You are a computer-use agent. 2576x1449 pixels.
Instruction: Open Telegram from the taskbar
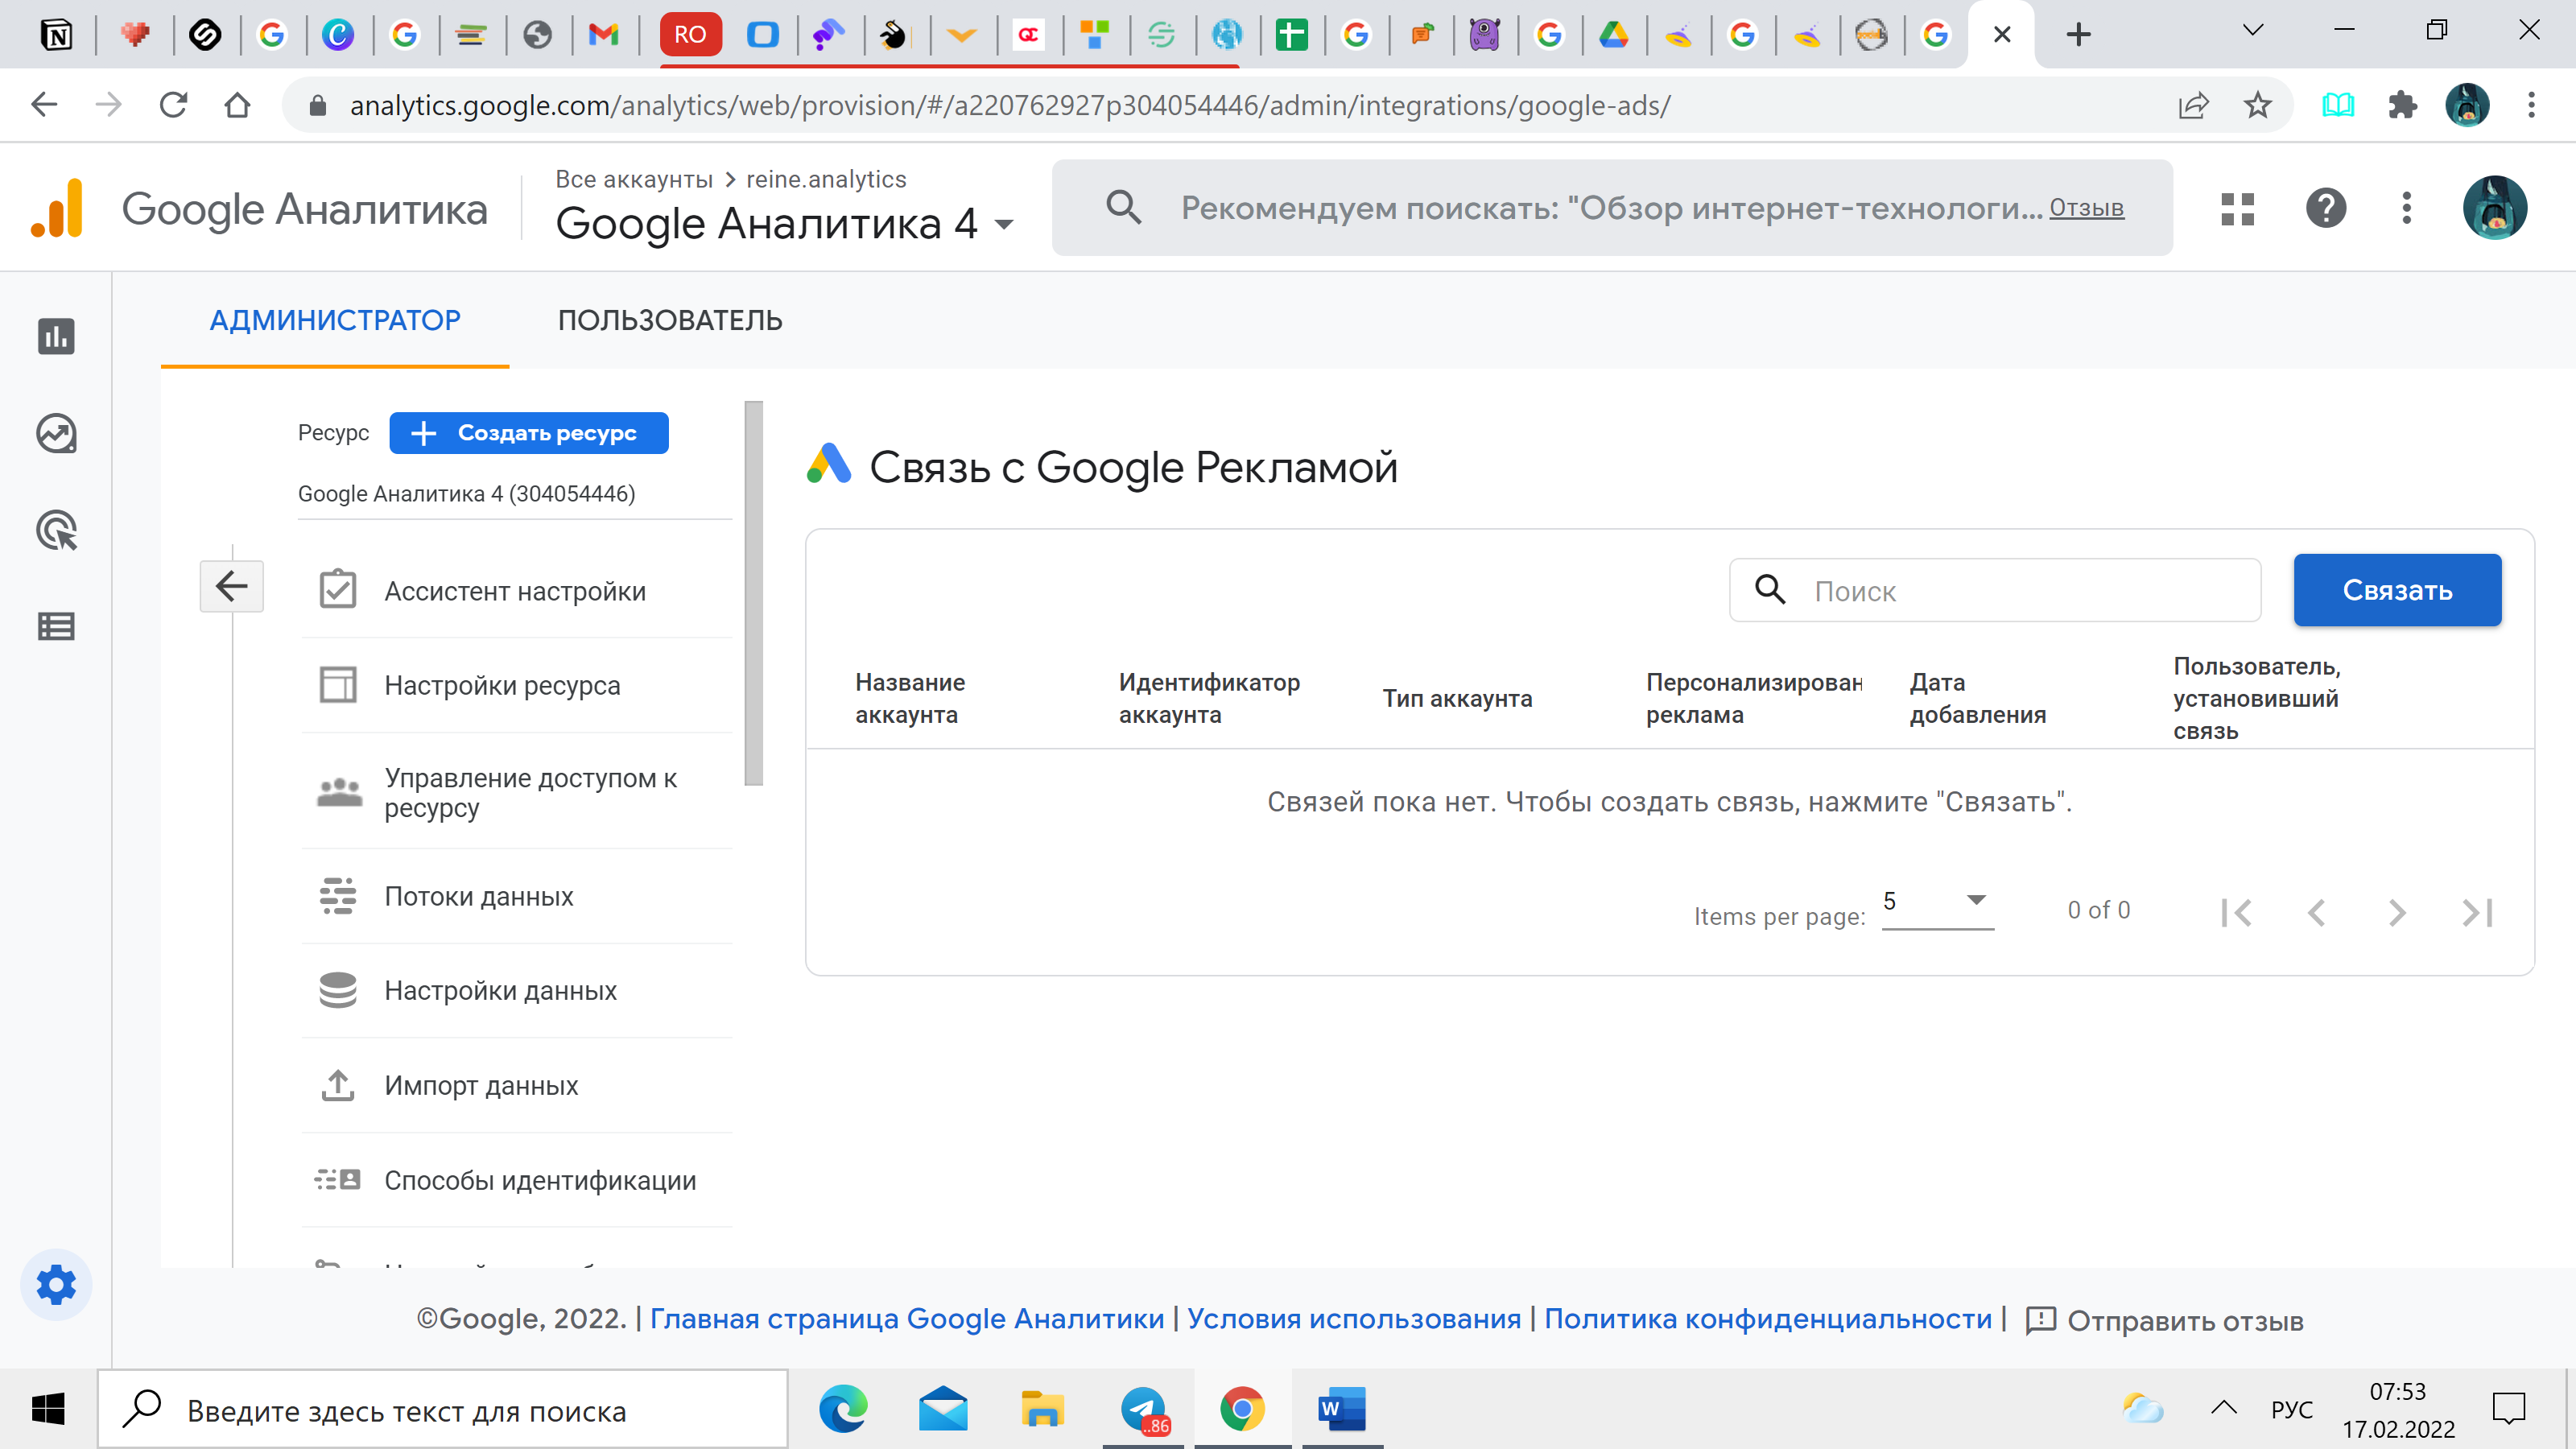click(1143, 1410)
